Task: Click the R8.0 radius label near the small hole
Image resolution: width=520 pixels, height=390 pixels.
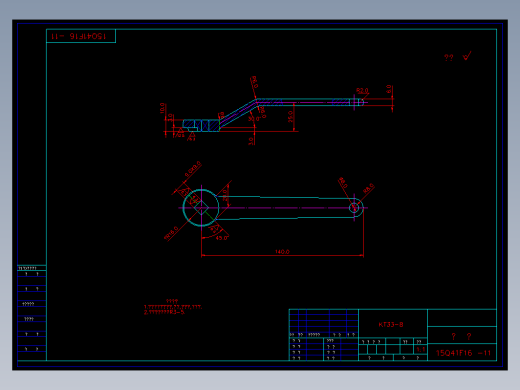Action: (368, 188)
